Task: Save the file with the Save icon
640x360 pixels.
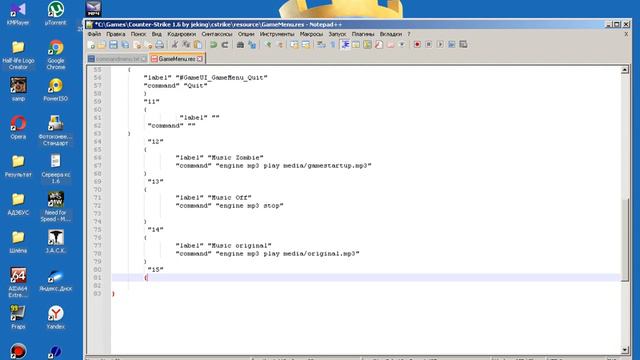Action: coord(113,45)
